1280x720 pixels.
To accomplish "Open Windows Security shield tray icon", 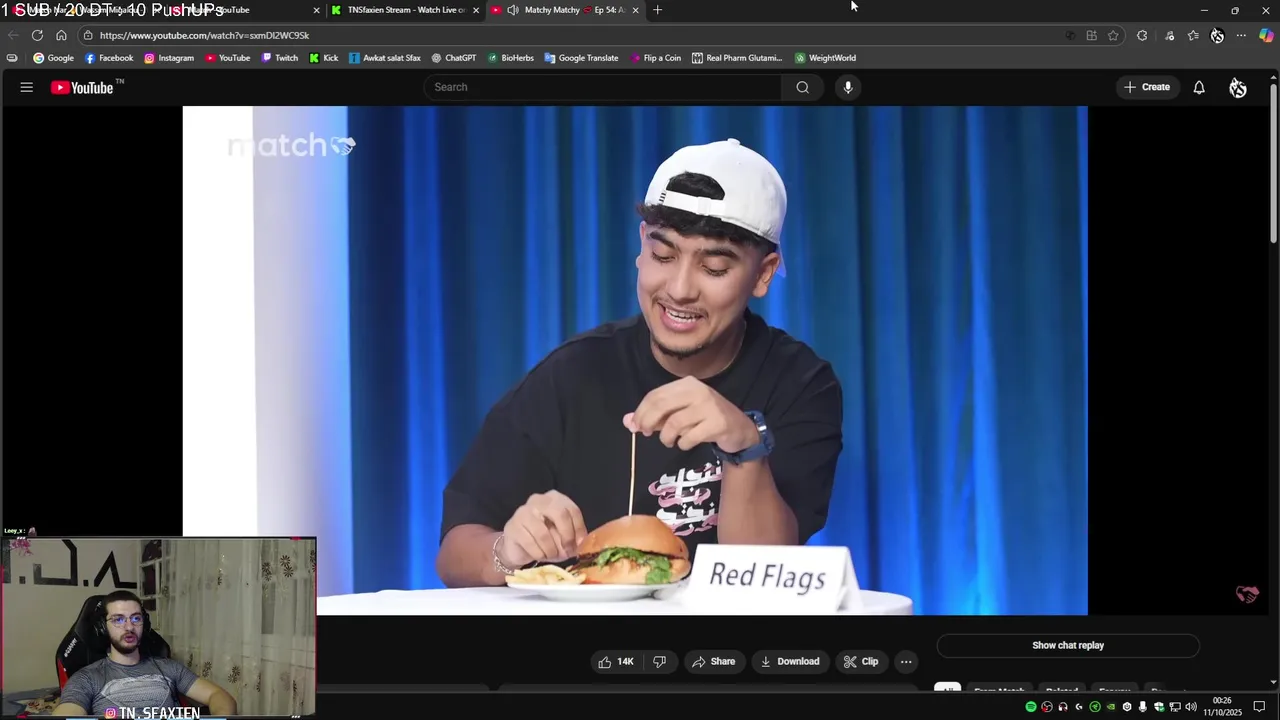I will pos(1159,707).
